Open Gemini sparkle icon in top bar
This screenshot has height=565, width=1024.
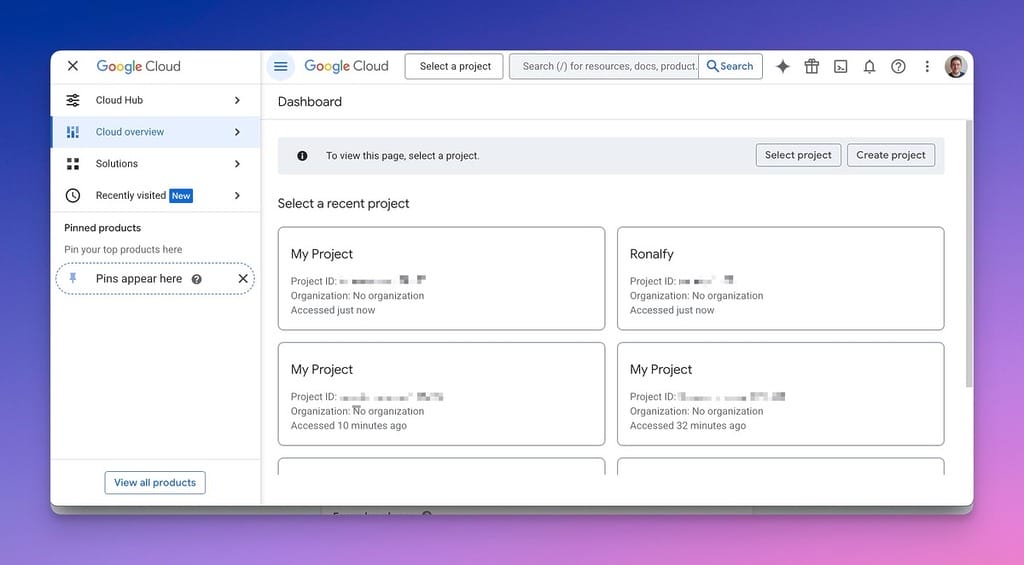(782, 66)
